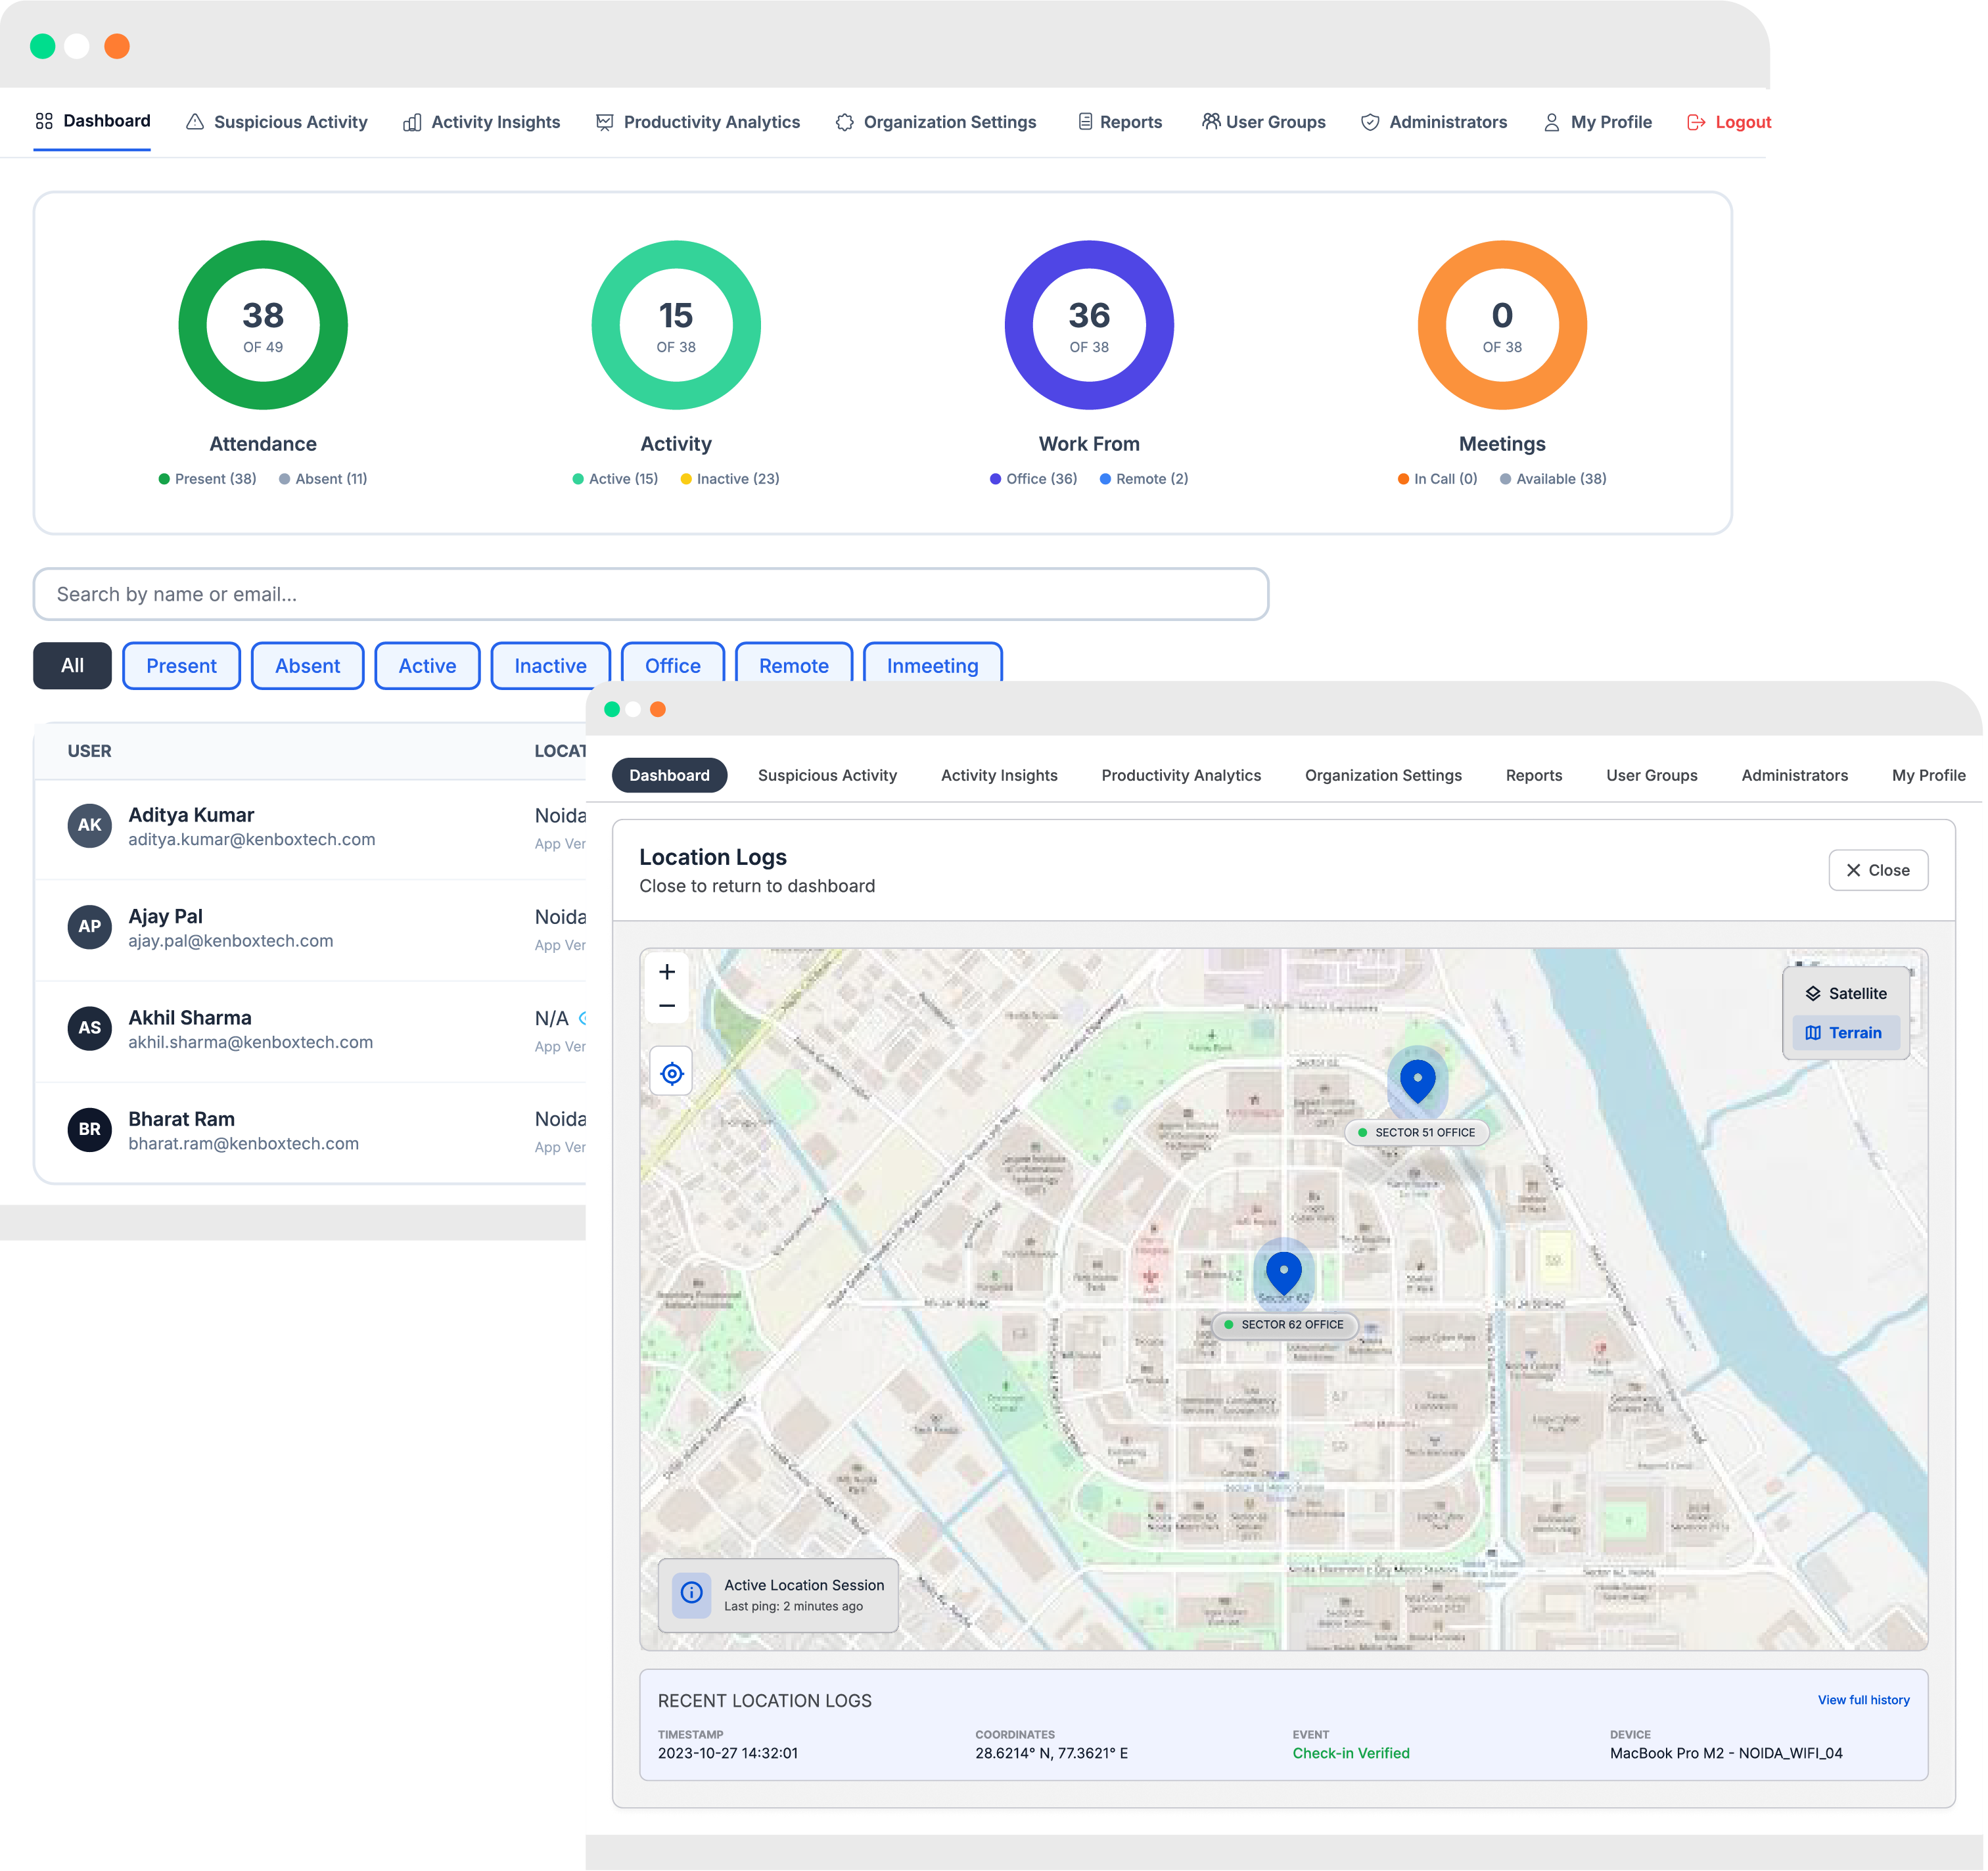
Task: Open Suspicious Activity in the front window
Action: [828, 776]
